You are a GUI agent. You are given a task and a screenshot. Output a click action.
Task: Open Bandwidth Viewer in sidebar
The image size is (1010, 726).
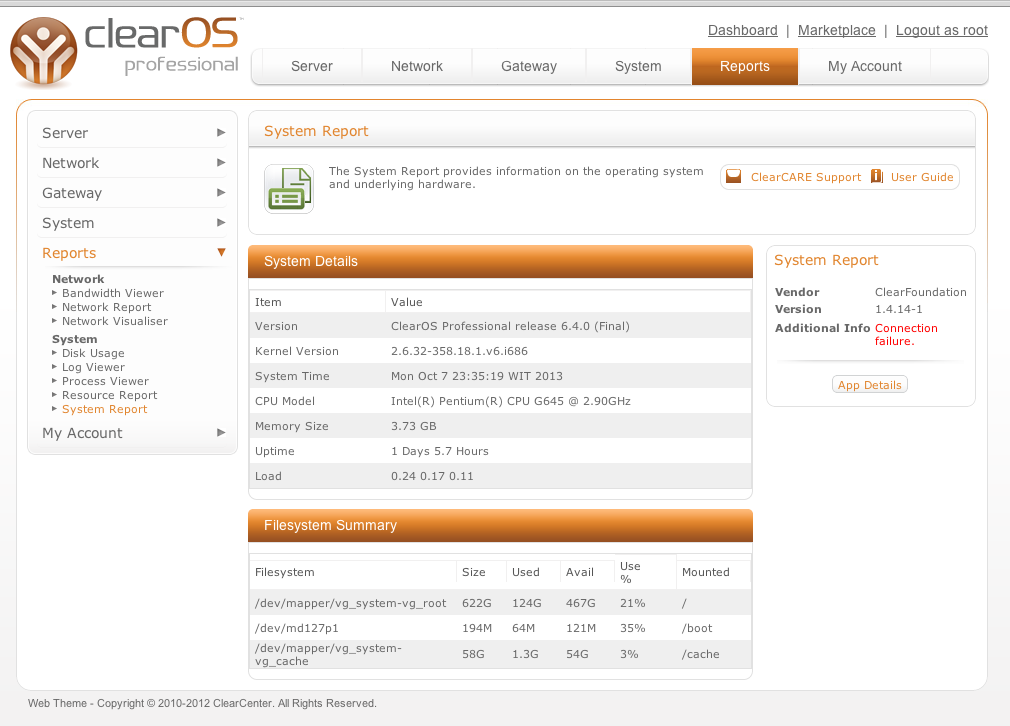tap(113, 293)
